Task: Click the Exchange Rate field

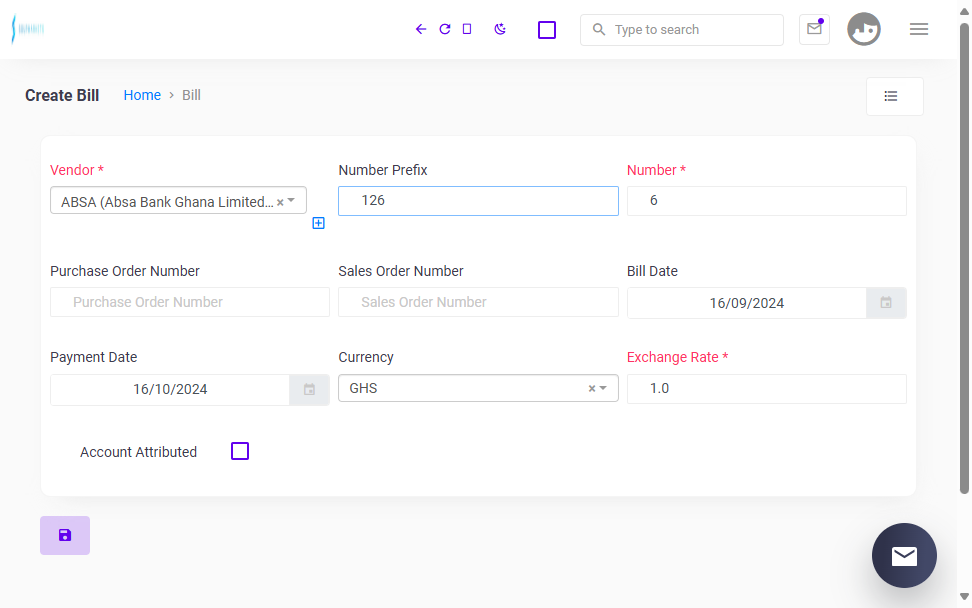Action: tap(767, 389)
